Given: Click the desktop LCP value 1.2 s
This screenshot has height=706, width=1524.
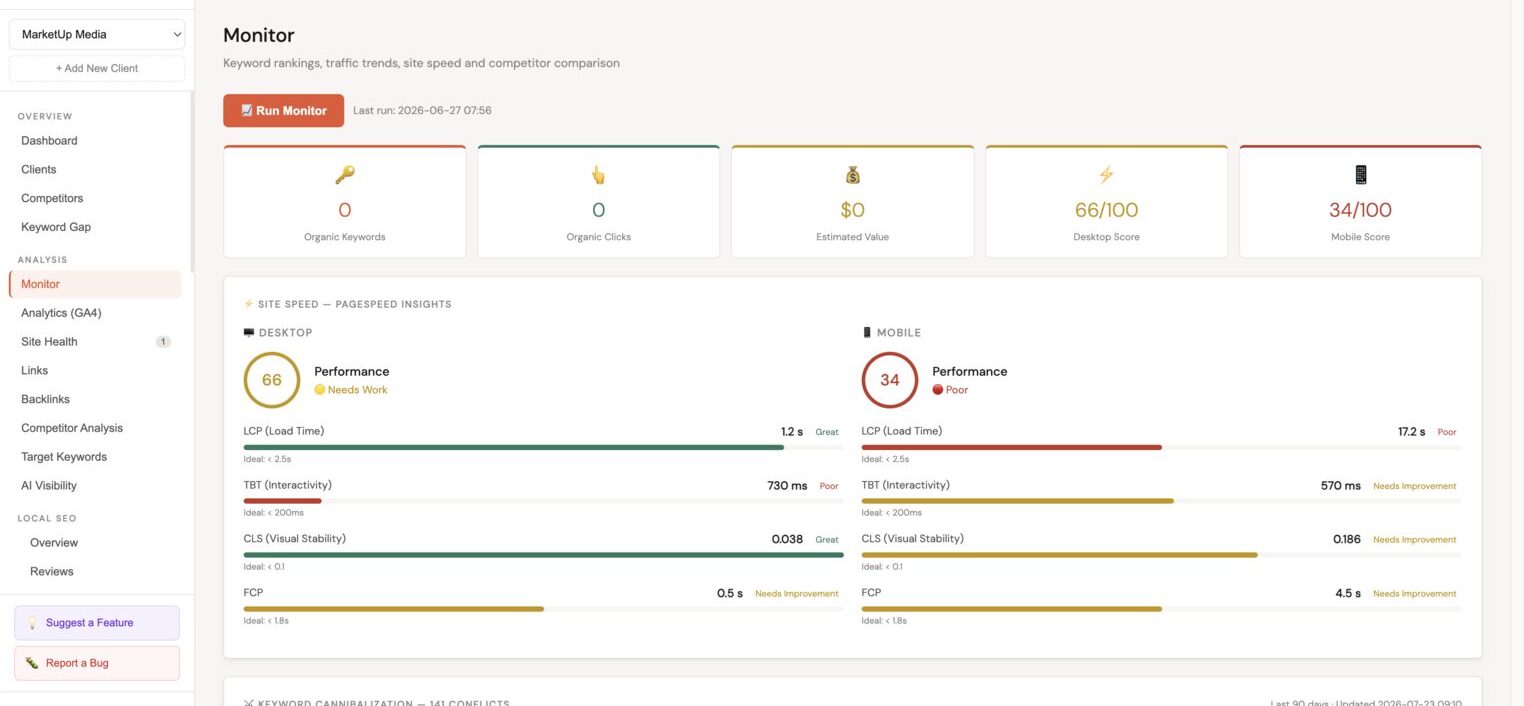Looking at the screenshot, I should pyautogui.click(x=792, y=432).
